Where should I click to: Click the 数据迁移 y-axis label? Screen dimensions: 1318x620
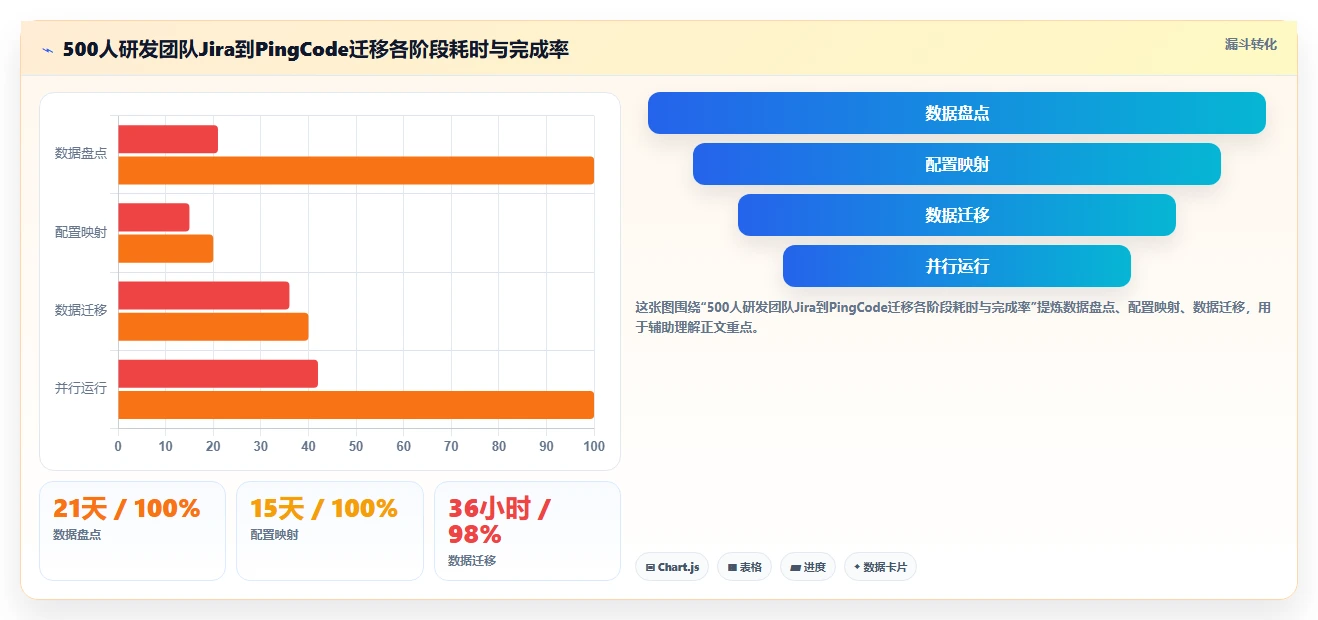[81, 310]
